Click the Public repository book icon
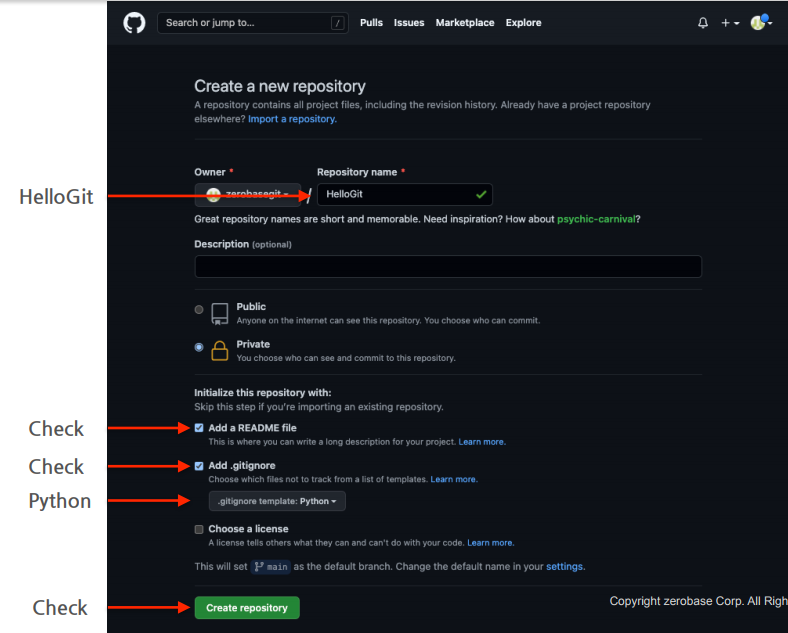 [x=220, y=313]
